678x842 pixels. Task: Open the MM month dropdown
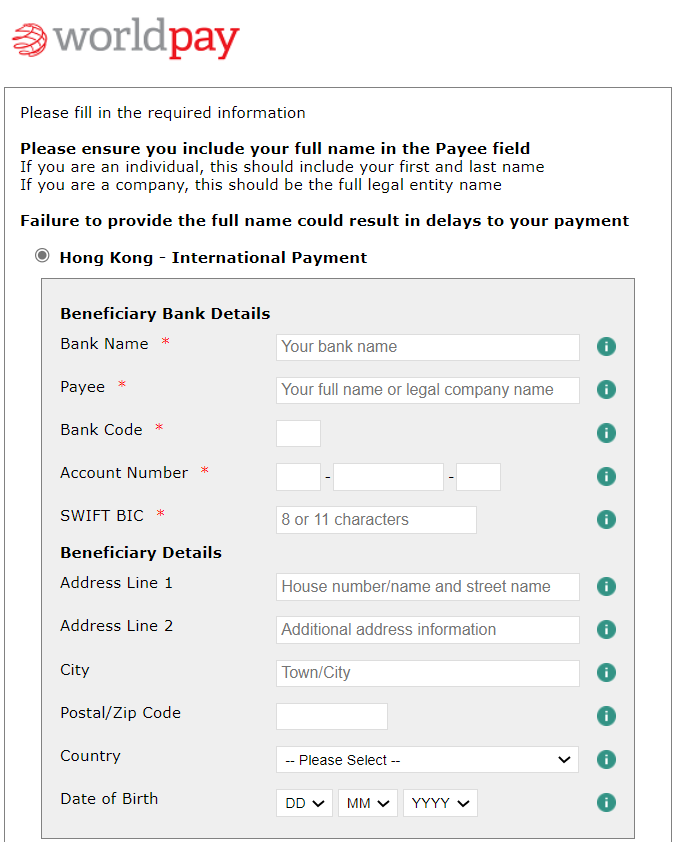point(368,803)
